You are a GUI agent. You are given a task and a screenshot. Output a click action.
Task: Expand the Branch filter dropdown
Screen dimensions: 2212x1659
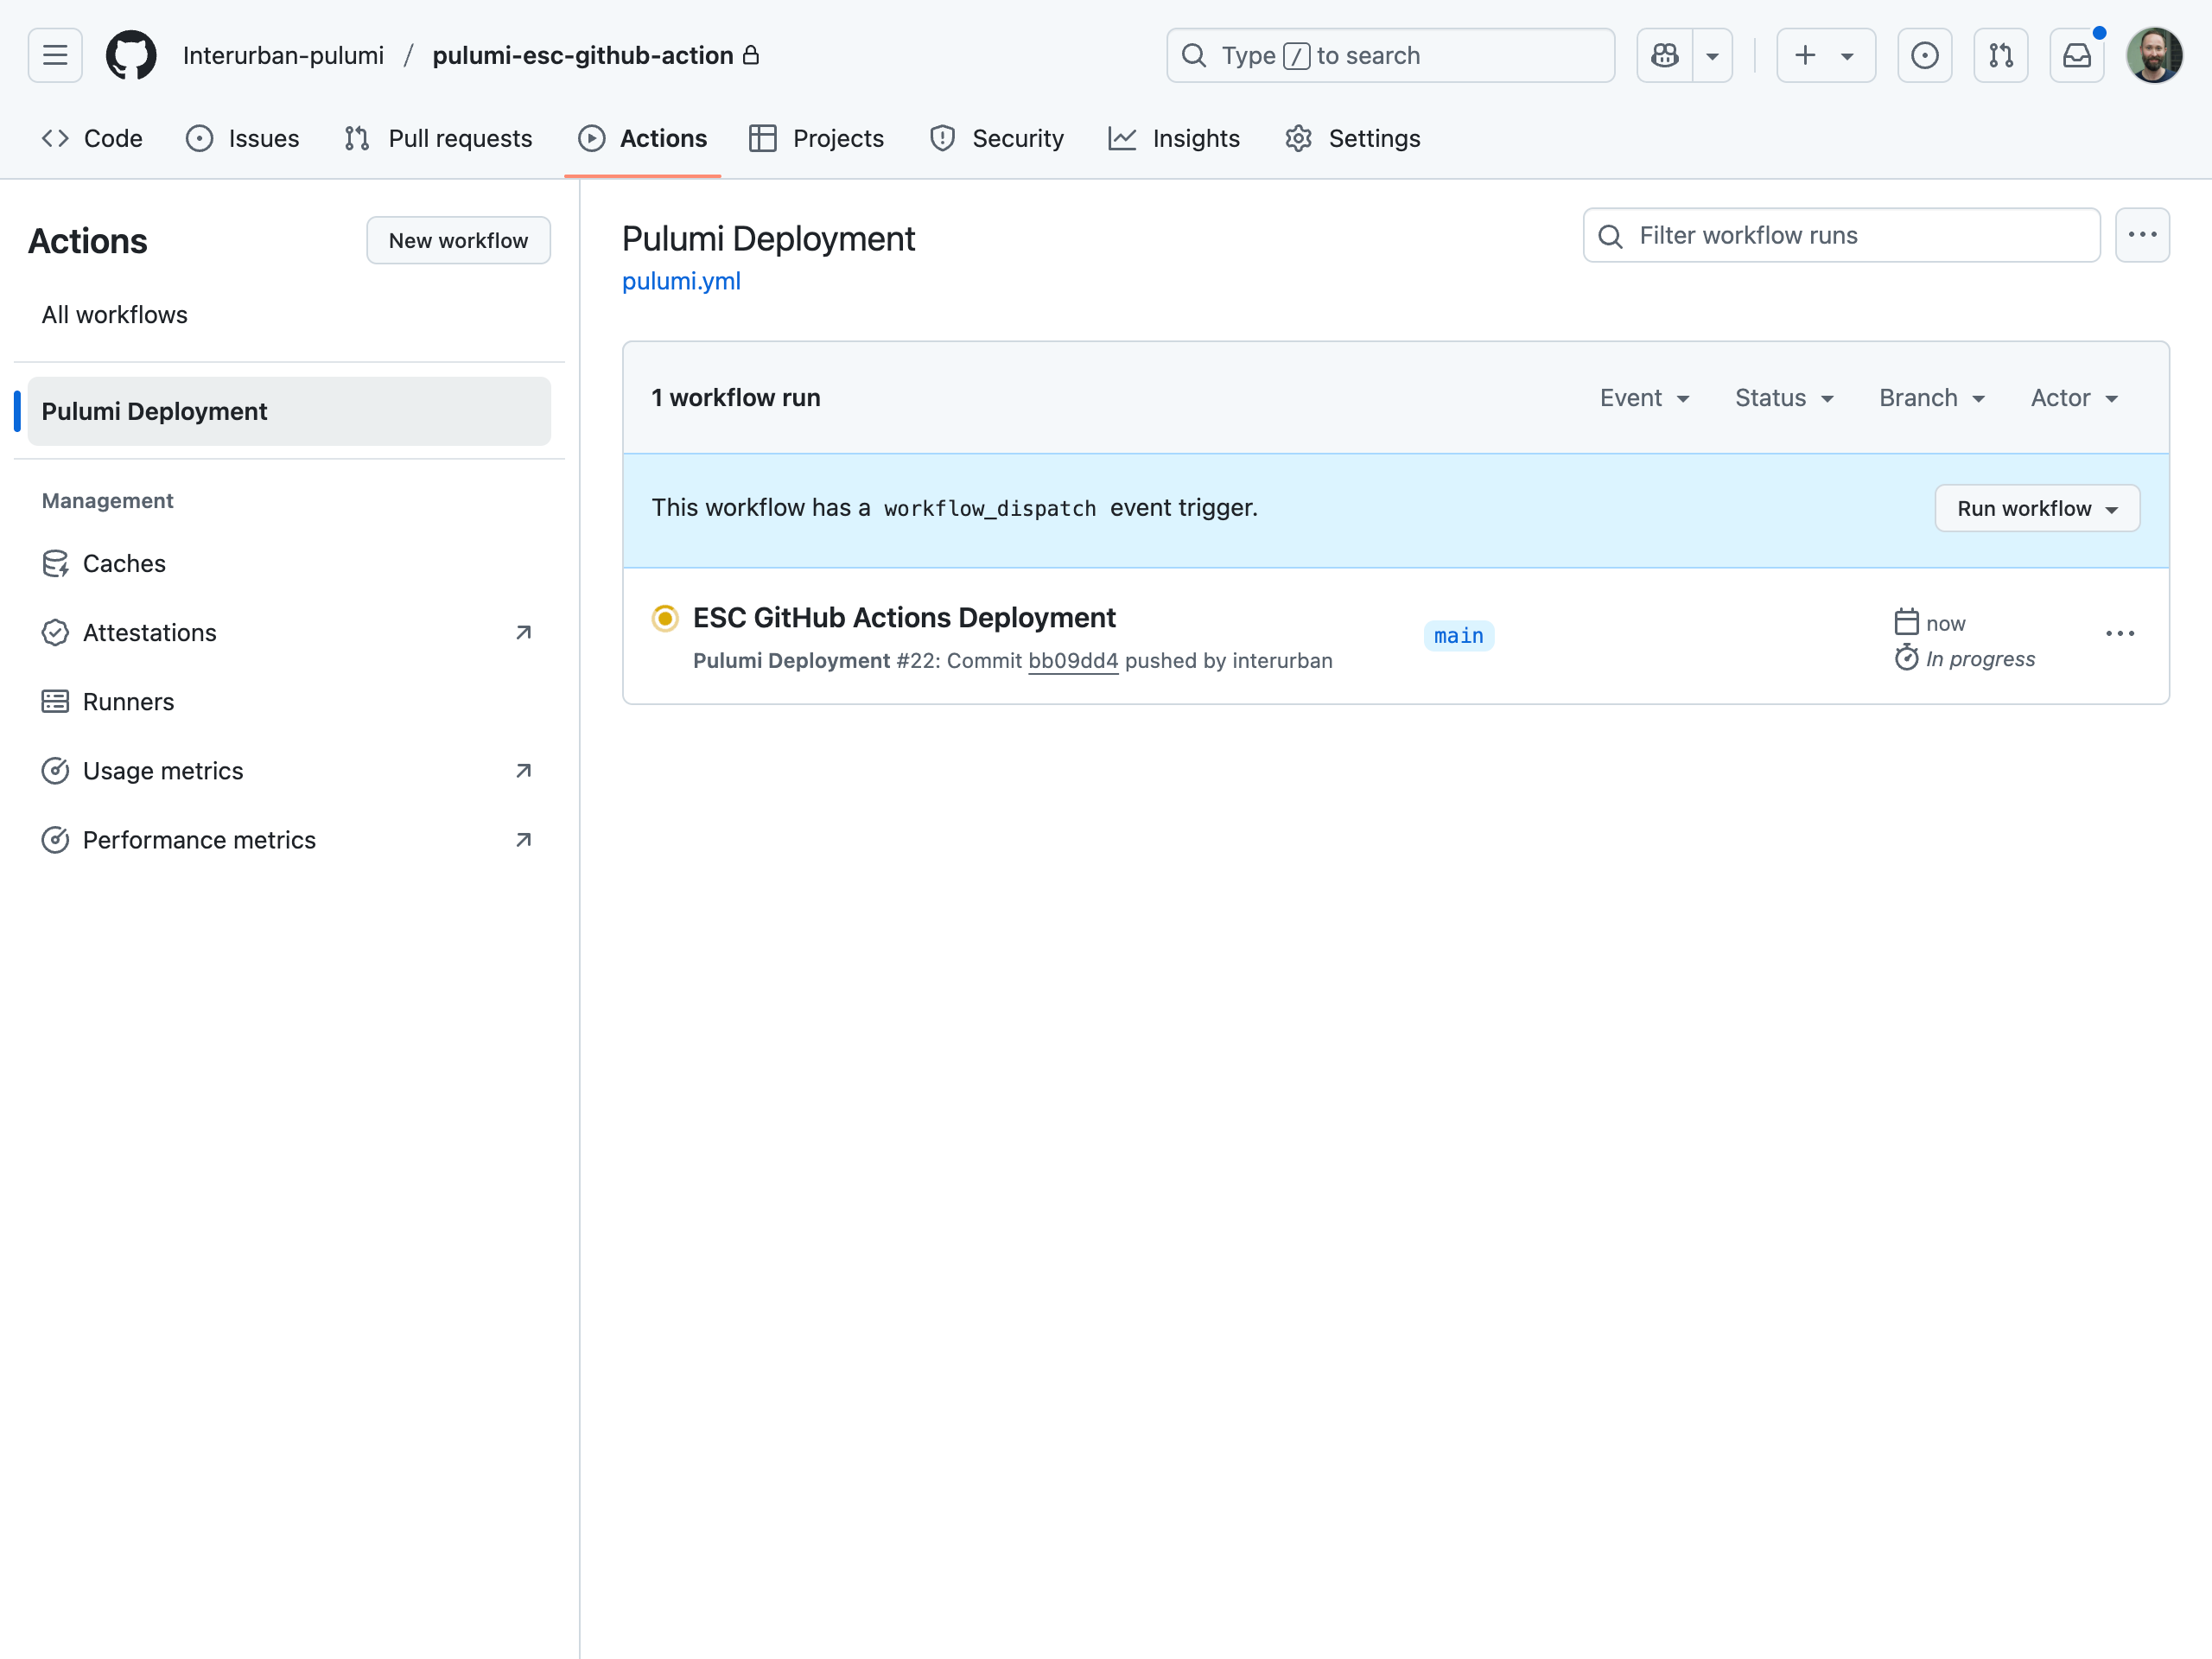pos(1932,398)
